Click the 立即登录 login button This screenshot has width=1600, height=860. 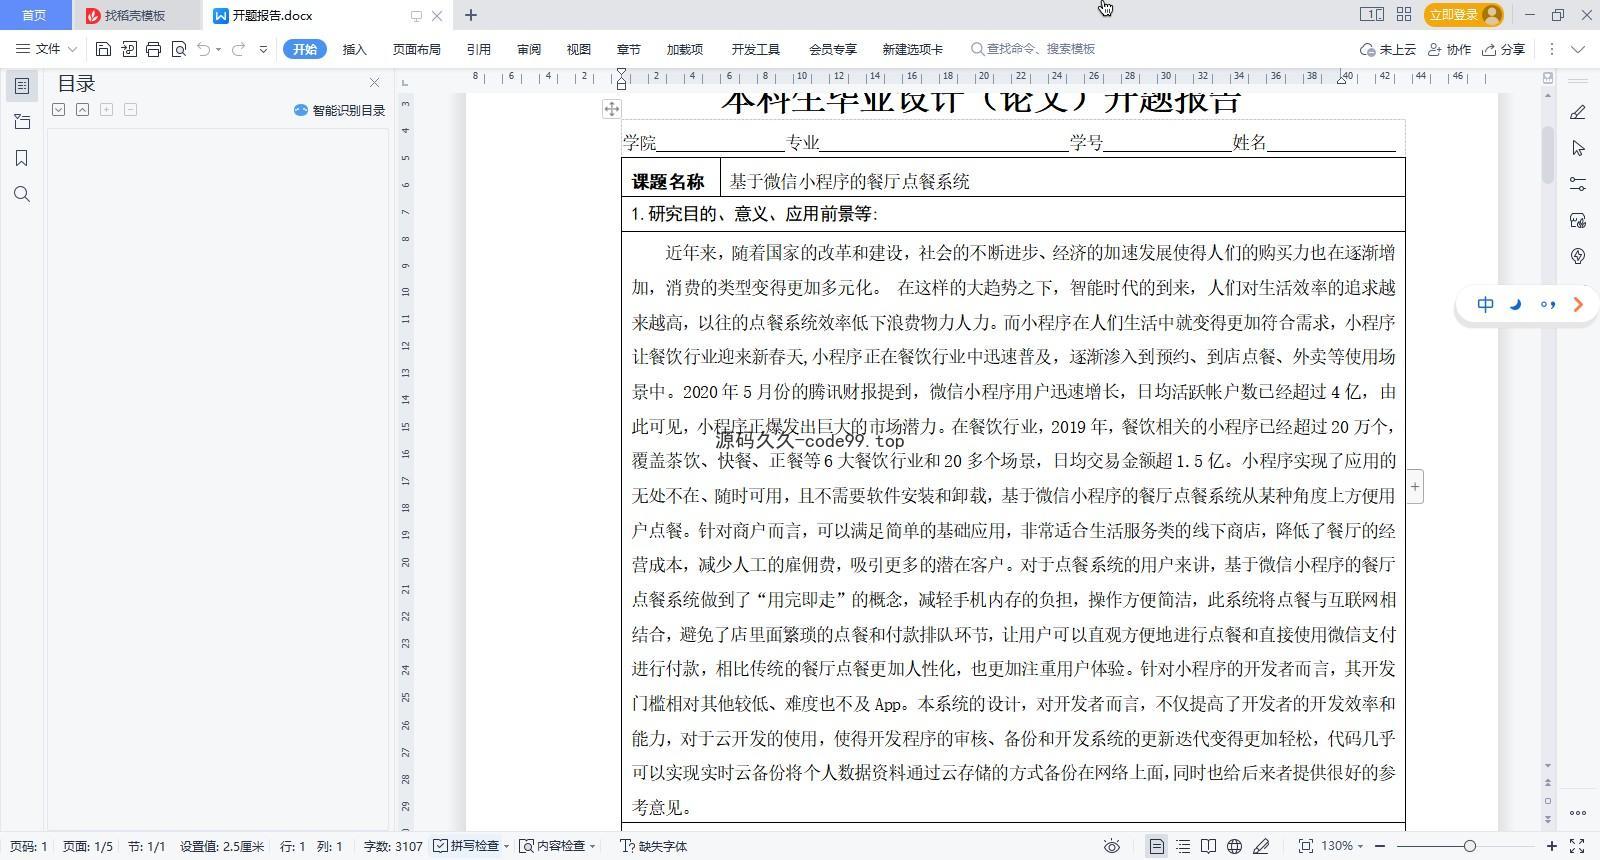(1465, 14)
